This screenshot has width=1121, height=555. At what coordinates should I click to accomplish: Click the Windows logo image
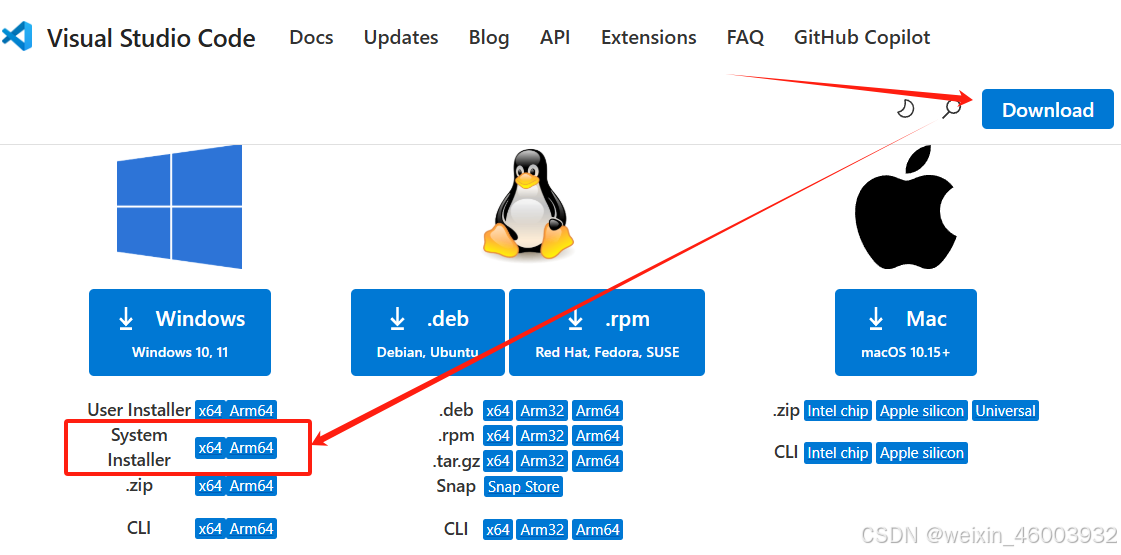(179, 207)
